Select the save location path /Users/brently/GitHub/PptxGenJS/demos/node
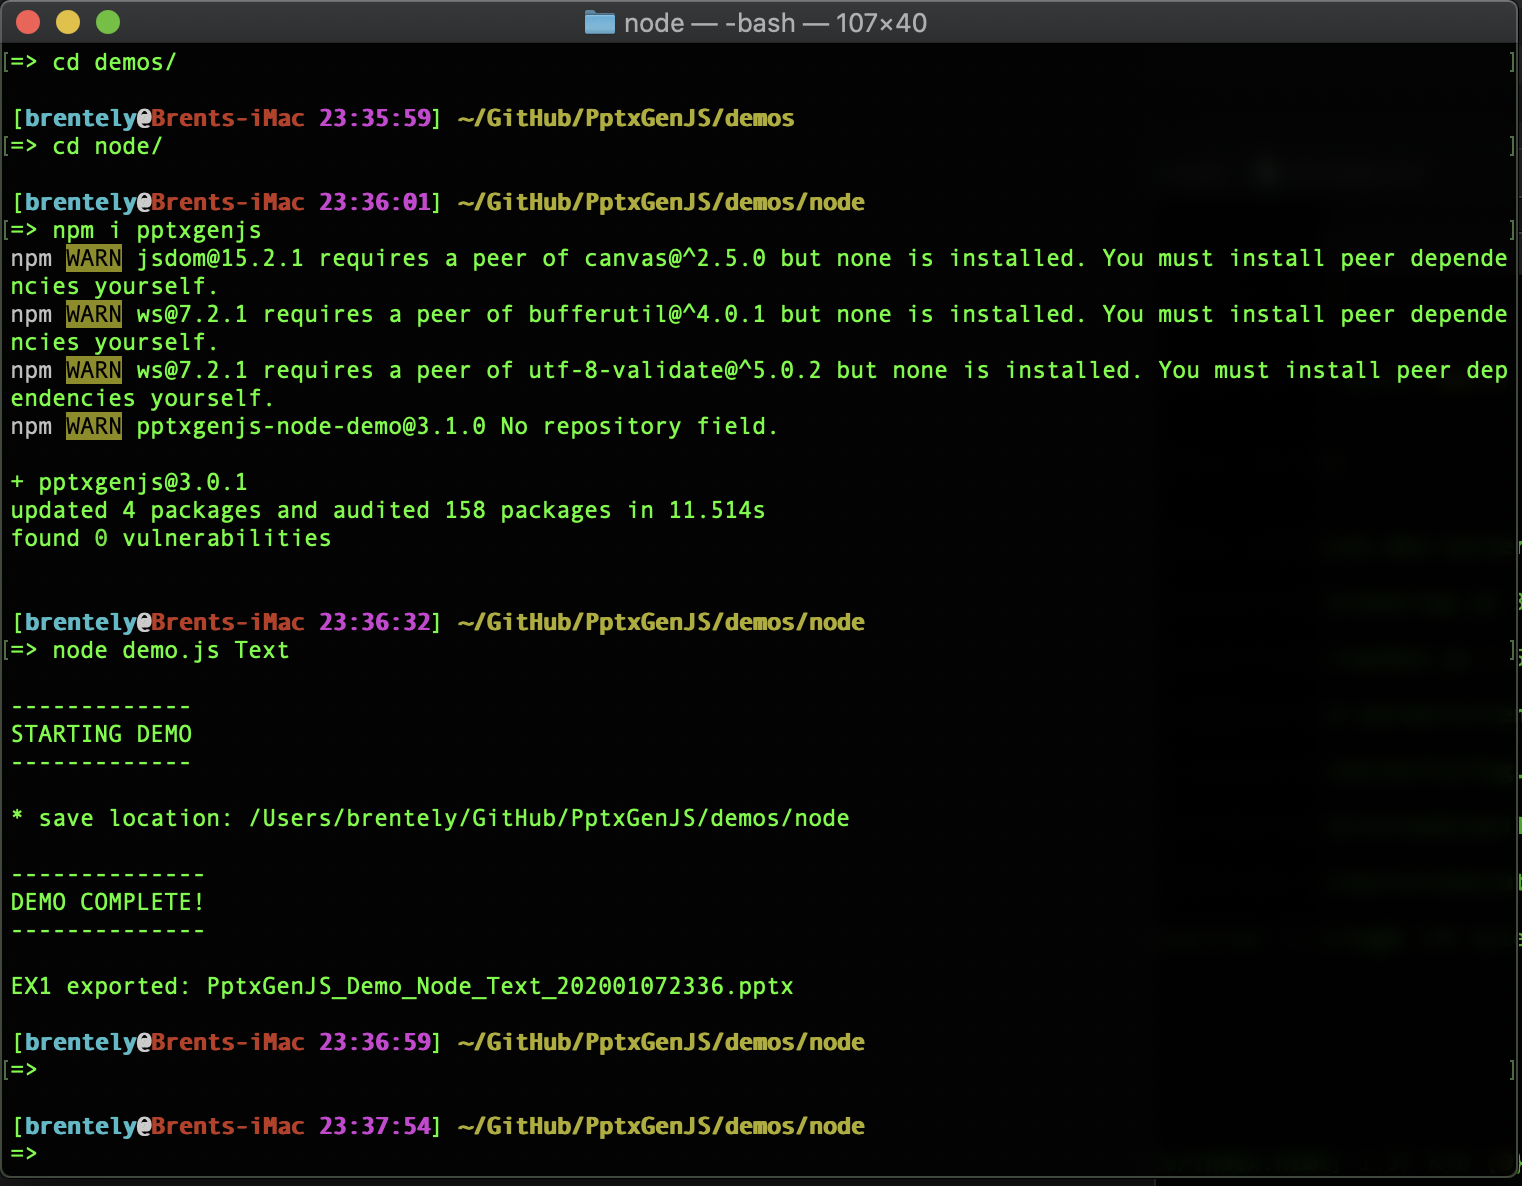This screenshot has width=1522, height=1186. click(x=548, y=818)
